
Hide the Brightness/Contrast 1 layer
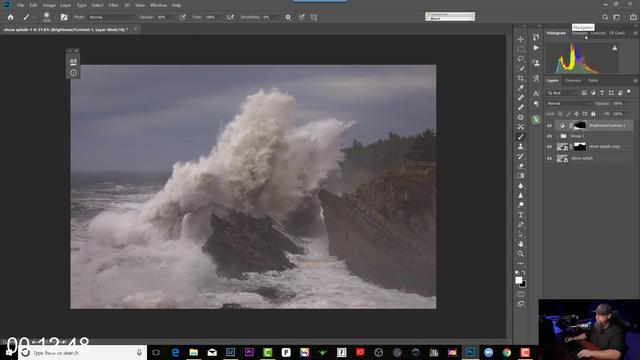tap(549, 126)
